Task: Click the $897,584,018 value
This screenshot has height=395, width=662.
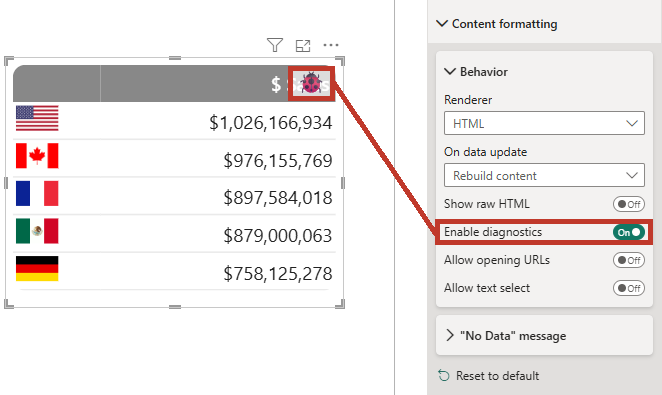Action: [278, 198]
